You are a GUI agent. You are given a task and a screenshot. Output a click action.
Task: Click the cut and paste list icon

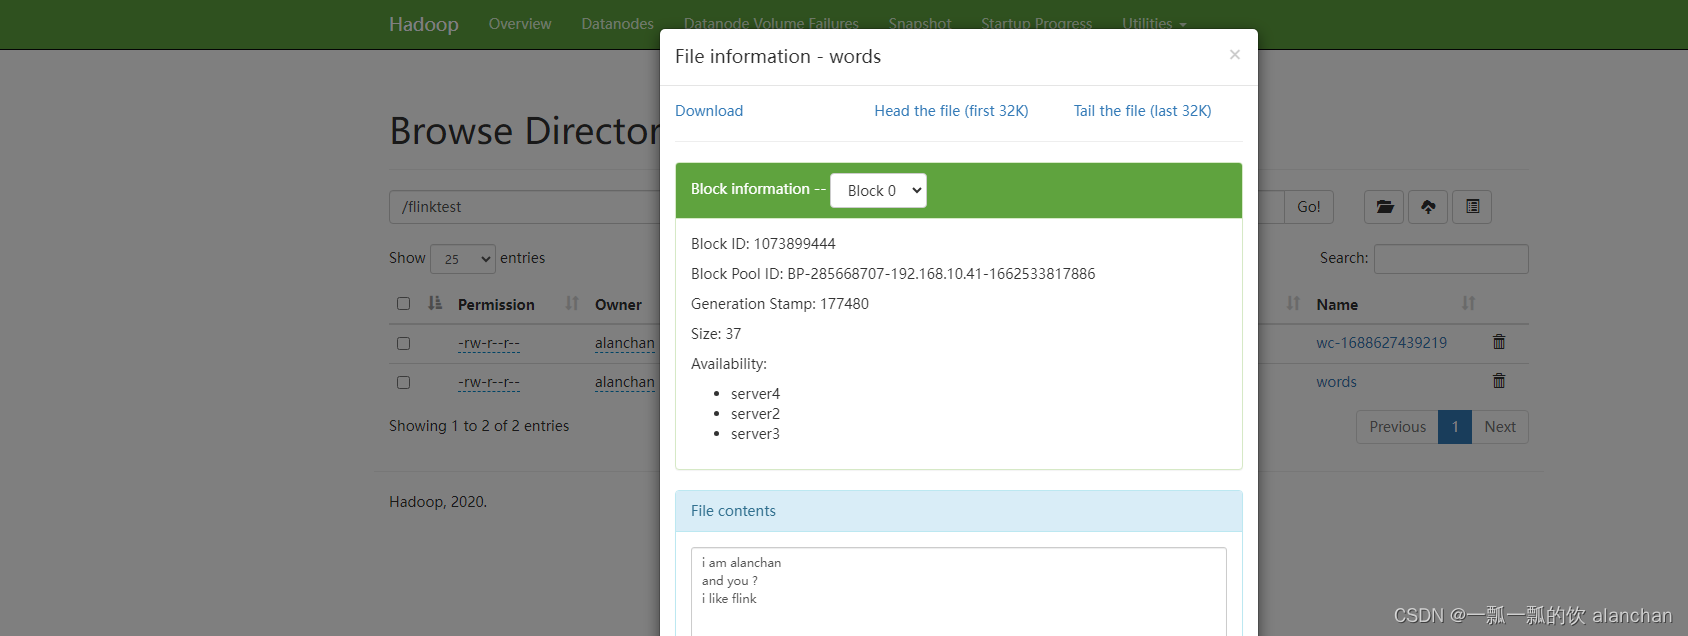[x=1472, y=207]
